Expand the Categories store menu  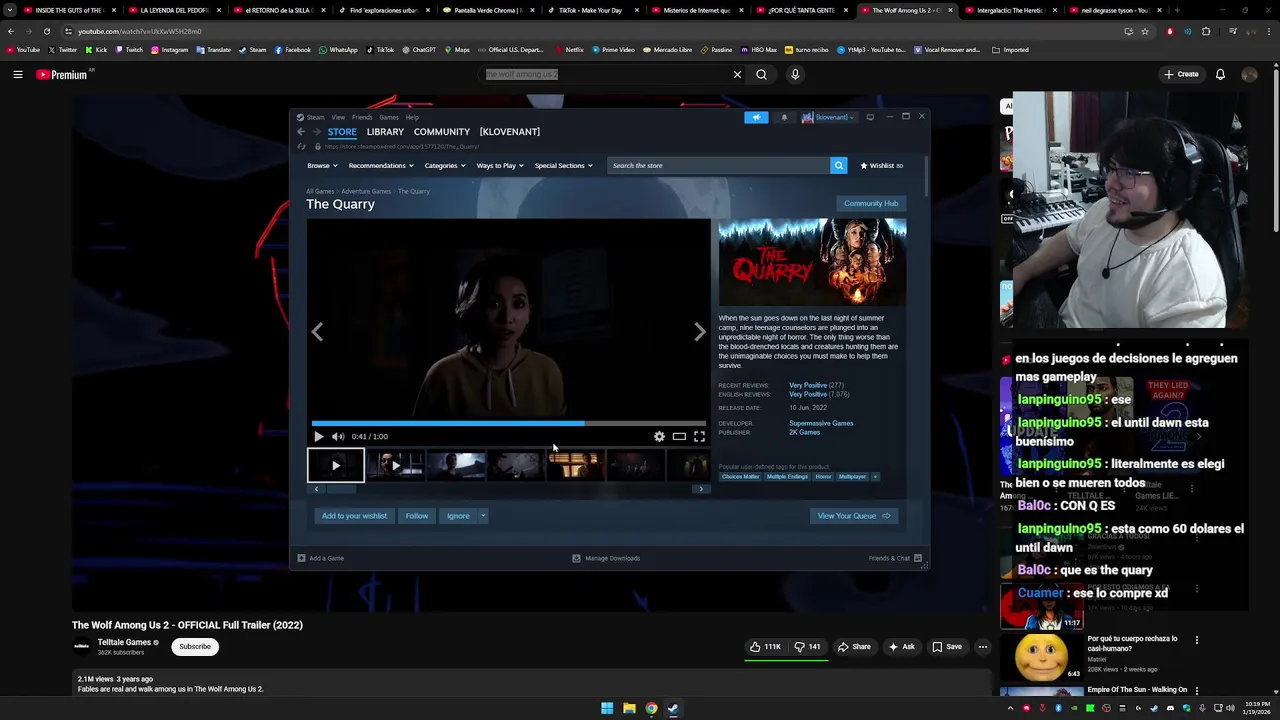click(445, 165)
